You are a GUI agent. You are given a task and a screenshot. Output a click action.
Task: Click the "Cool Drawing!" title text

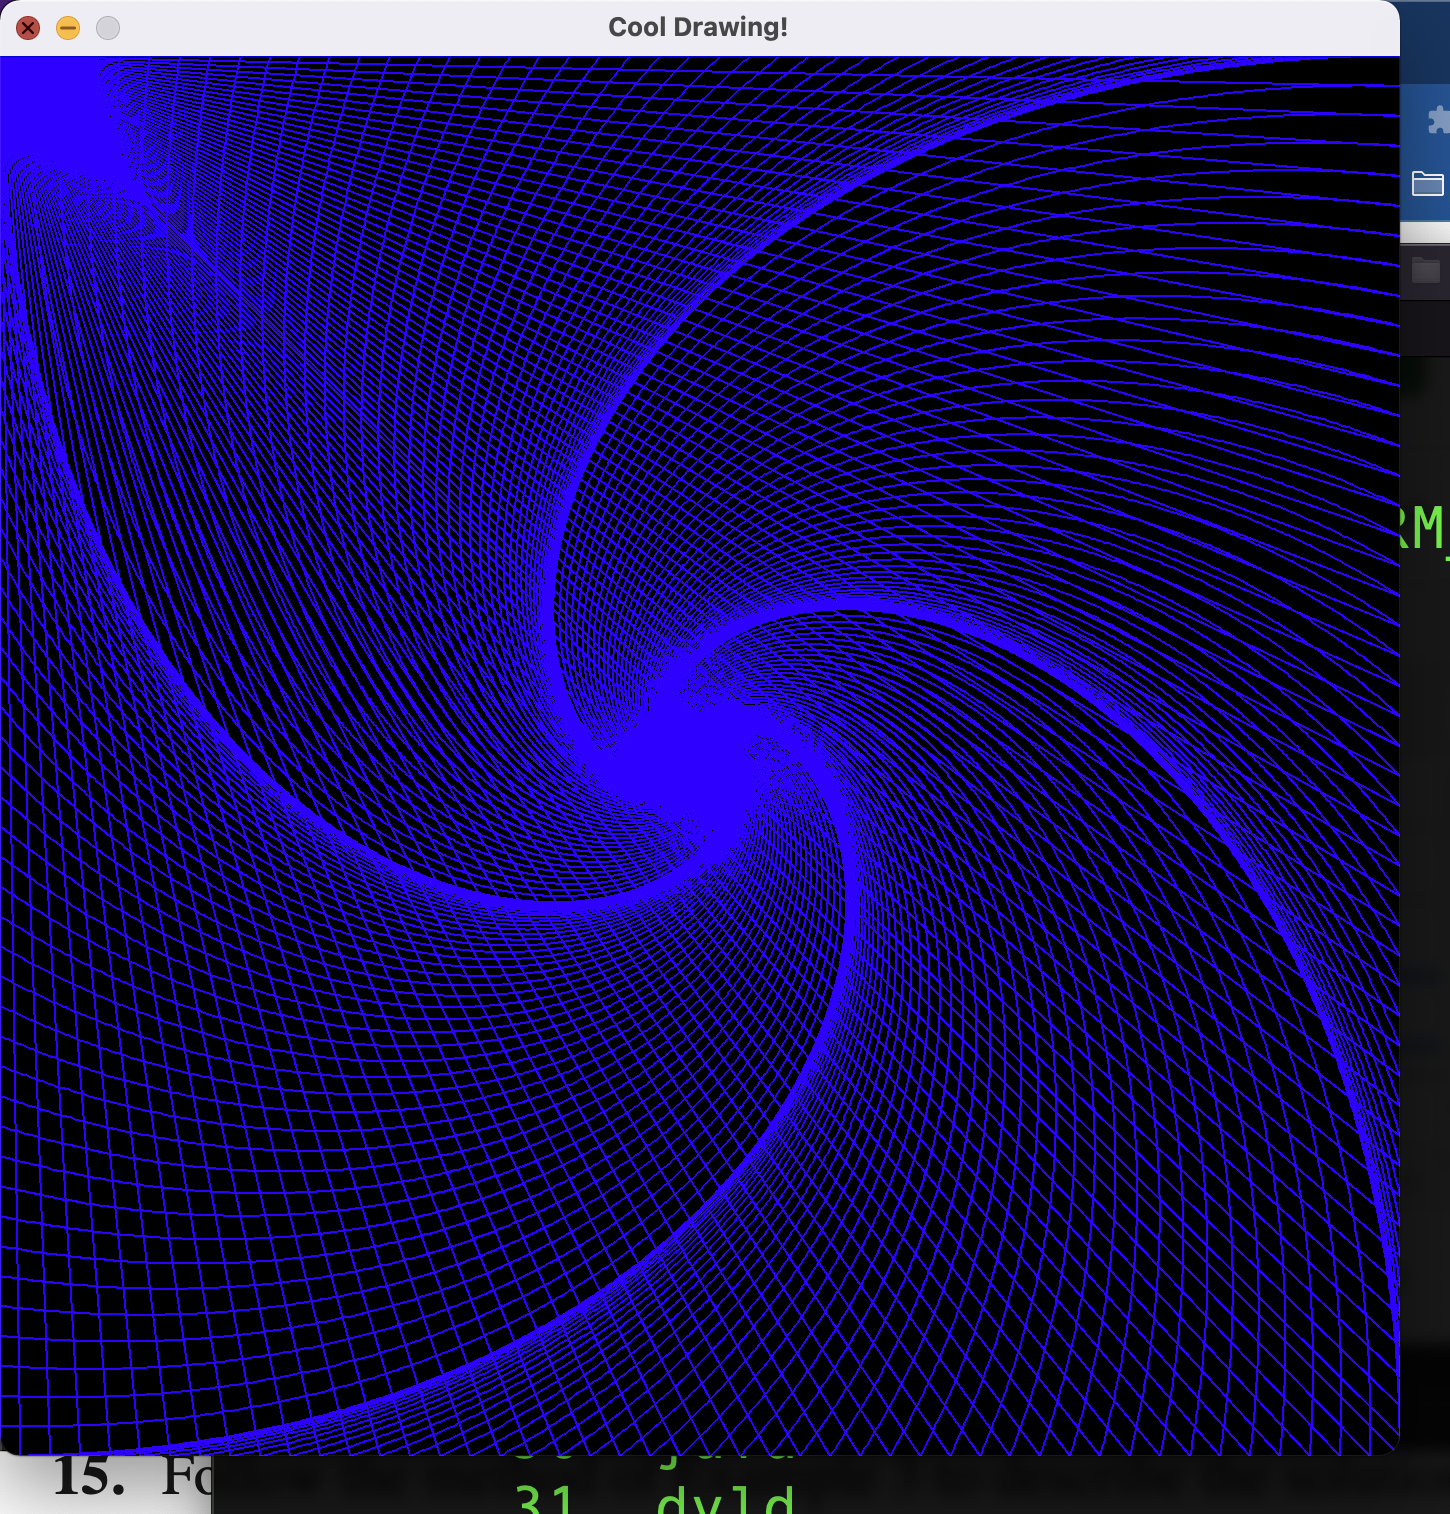pos(698,28)
